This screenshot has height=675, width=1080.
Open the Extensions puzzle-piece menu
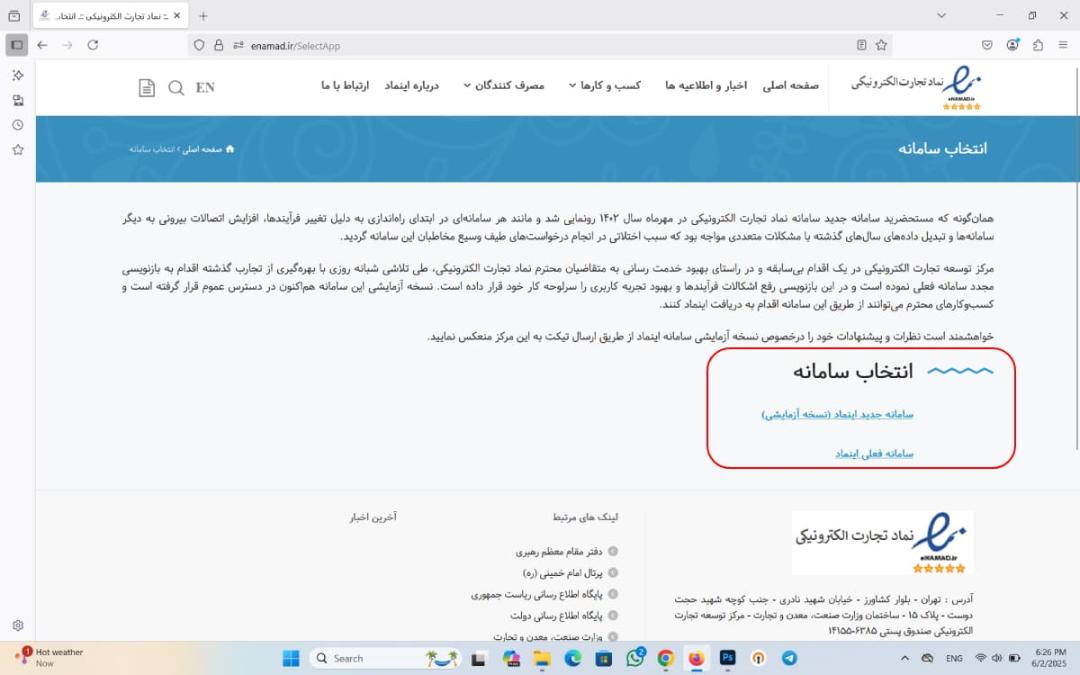[1038, 45]
